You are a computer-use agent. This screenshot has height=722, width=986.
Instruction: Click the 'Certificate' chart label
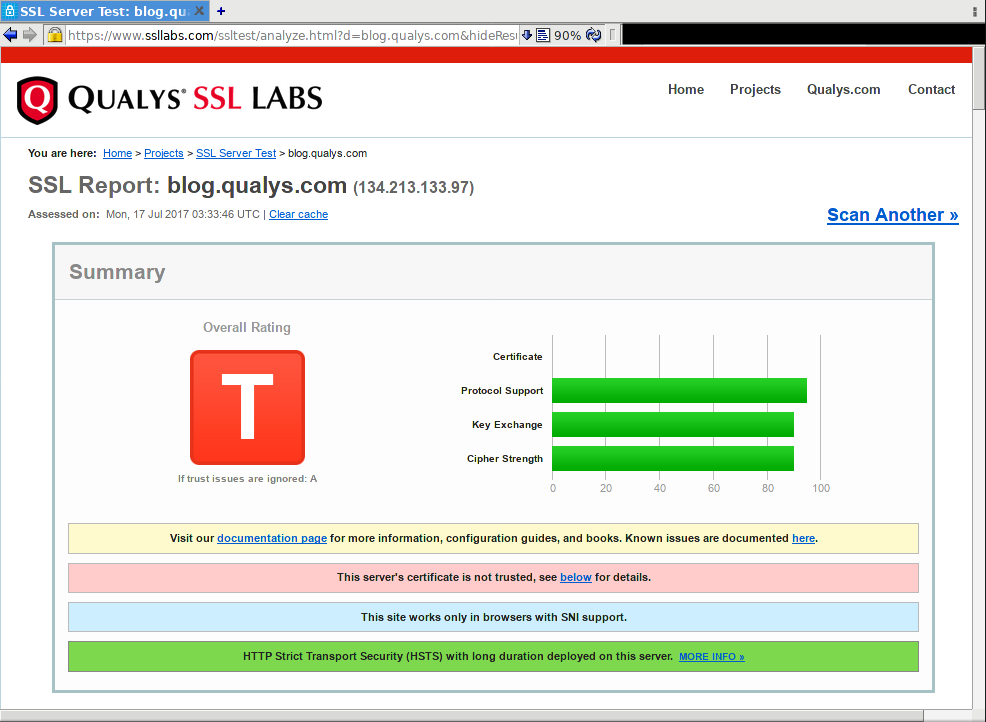click(518, 357)
